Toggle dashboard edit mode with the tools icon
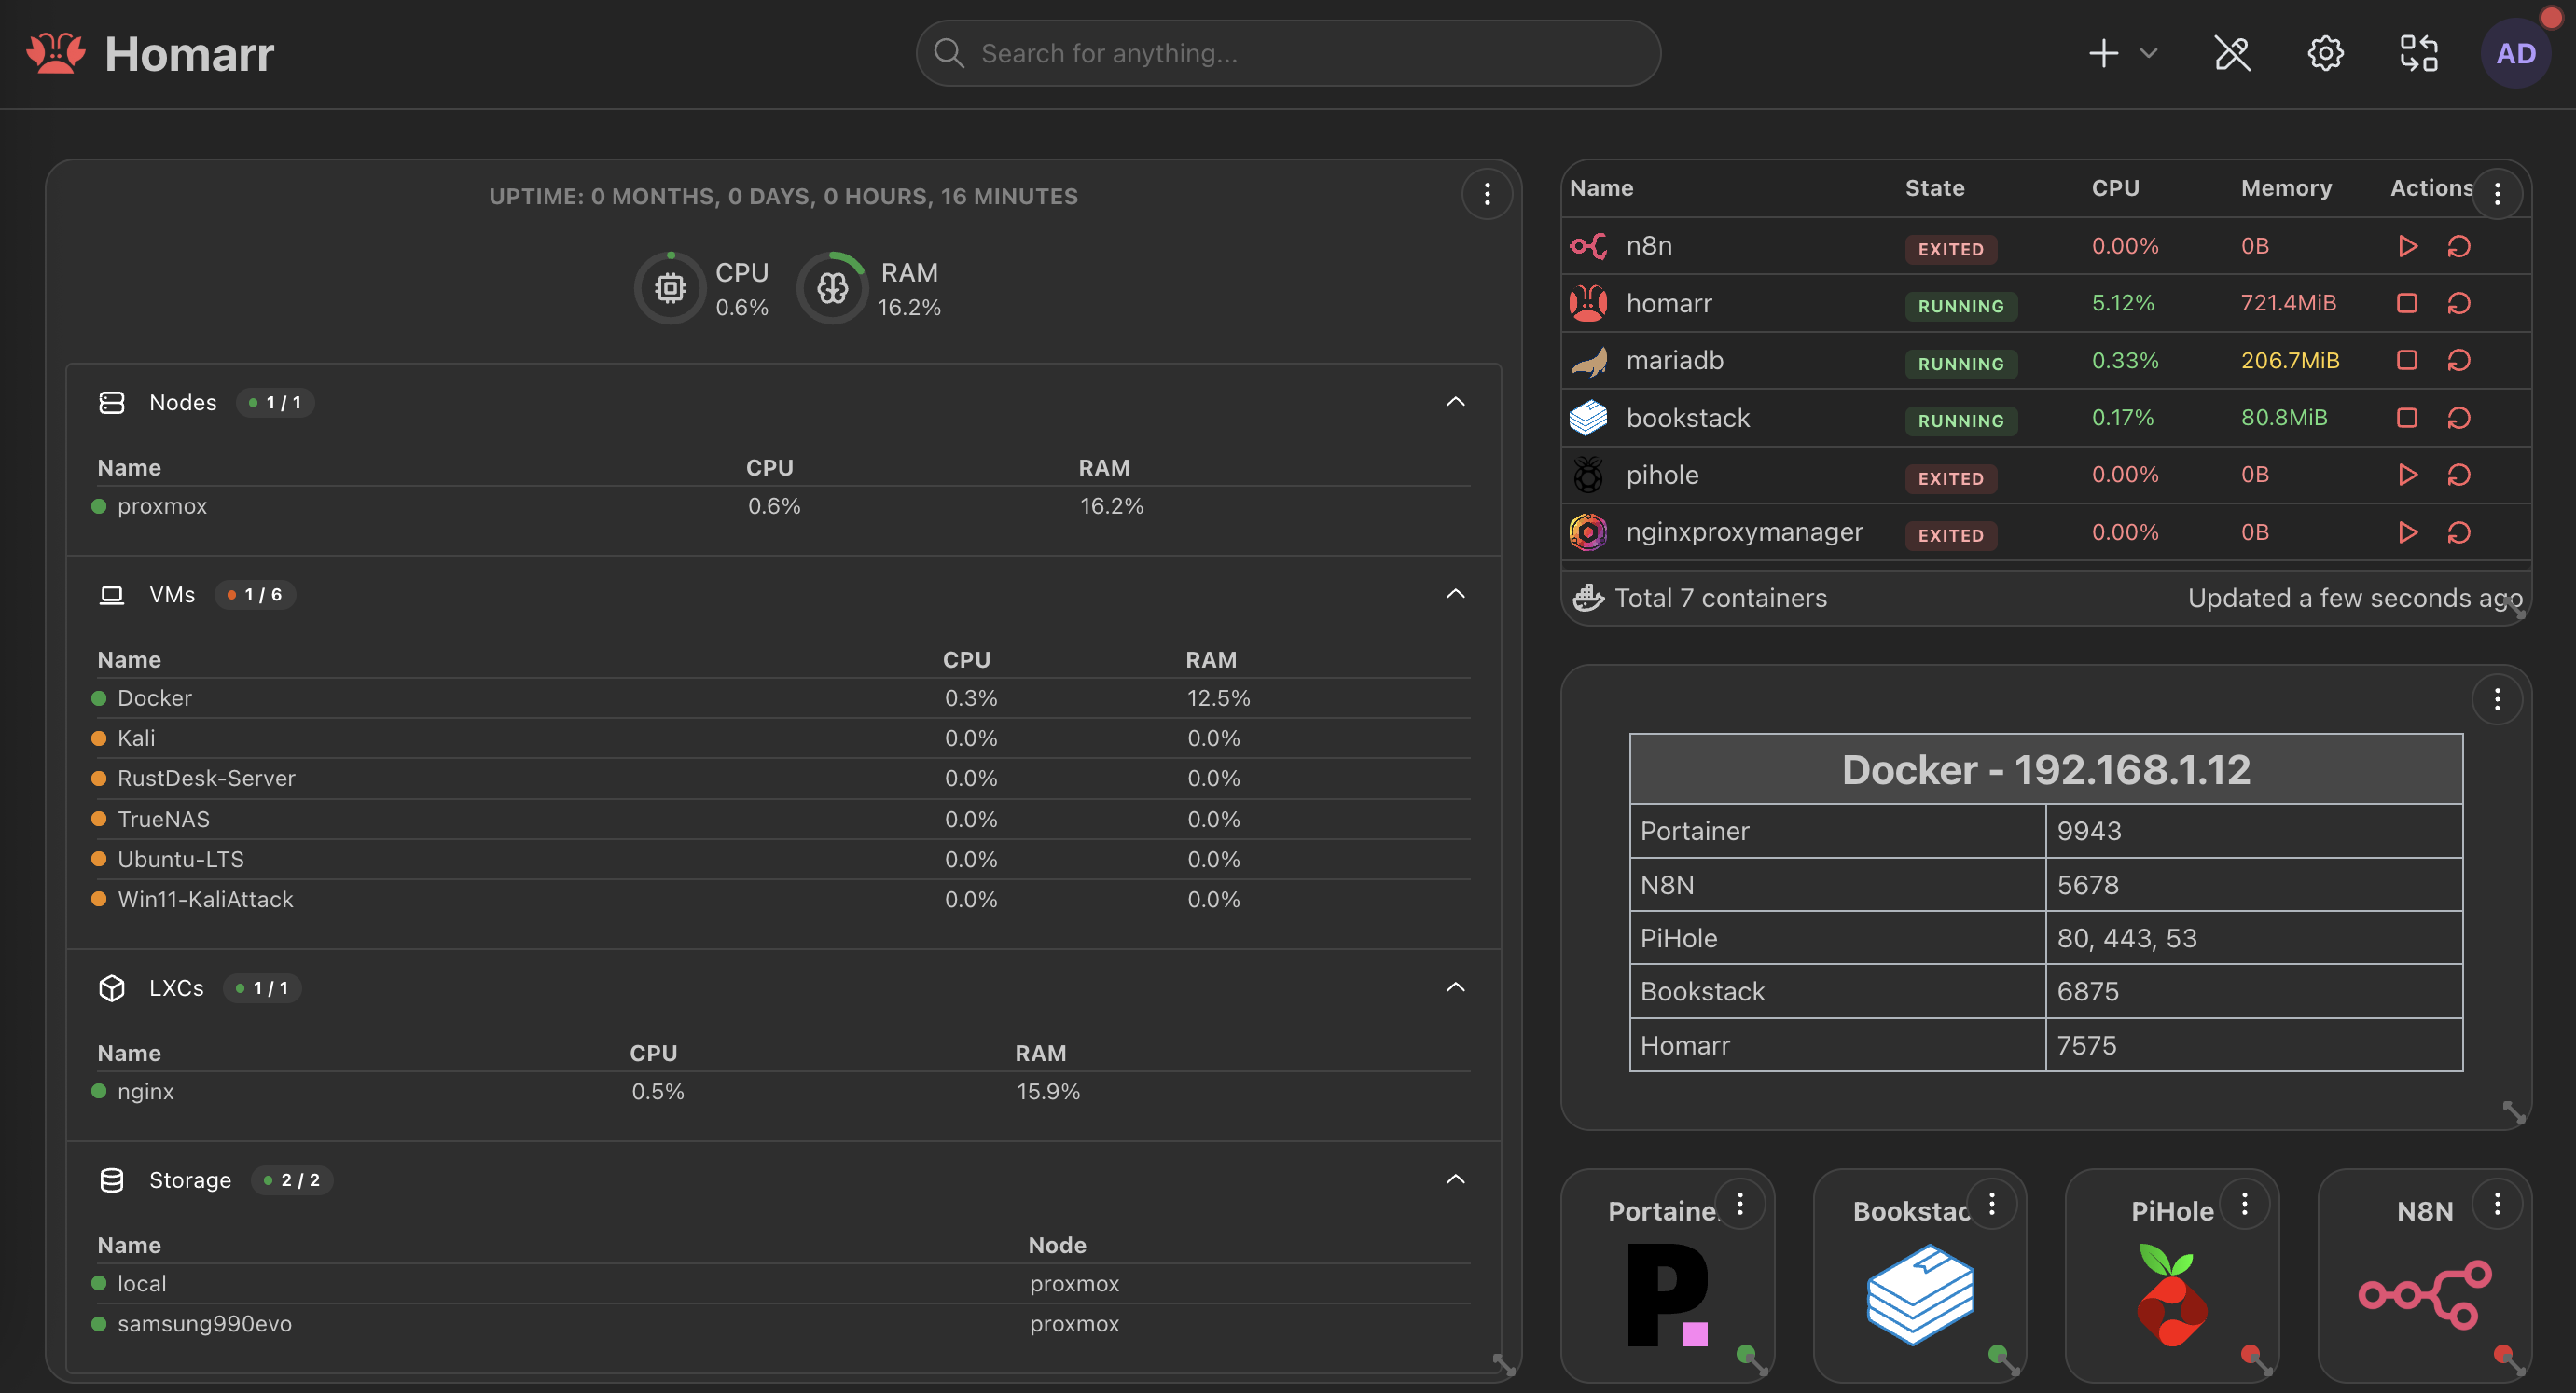 tap(2233, 53)
